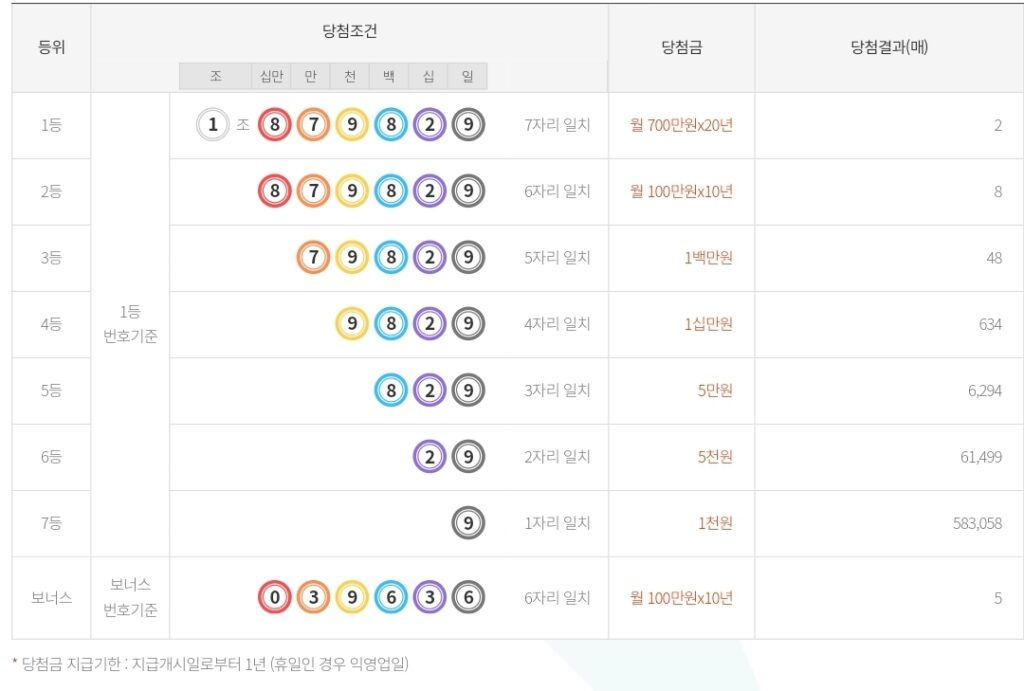Image resolution: width=1024 pixels, height=691 pixels.
Task: Click the orange 3 ball in the 보너스 row
Action: tap(313, 598)
